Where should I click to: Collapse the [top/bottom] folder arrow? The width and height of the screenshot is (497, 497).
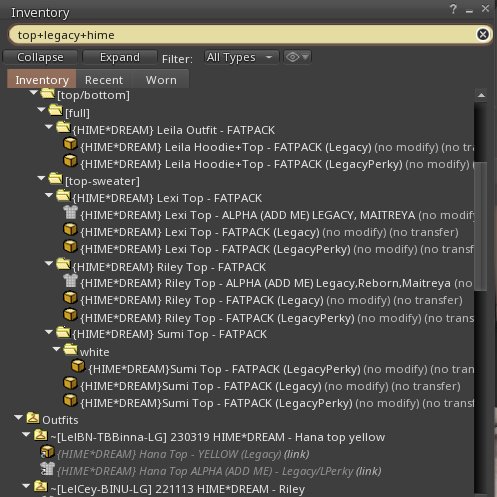tap(34, 93)
